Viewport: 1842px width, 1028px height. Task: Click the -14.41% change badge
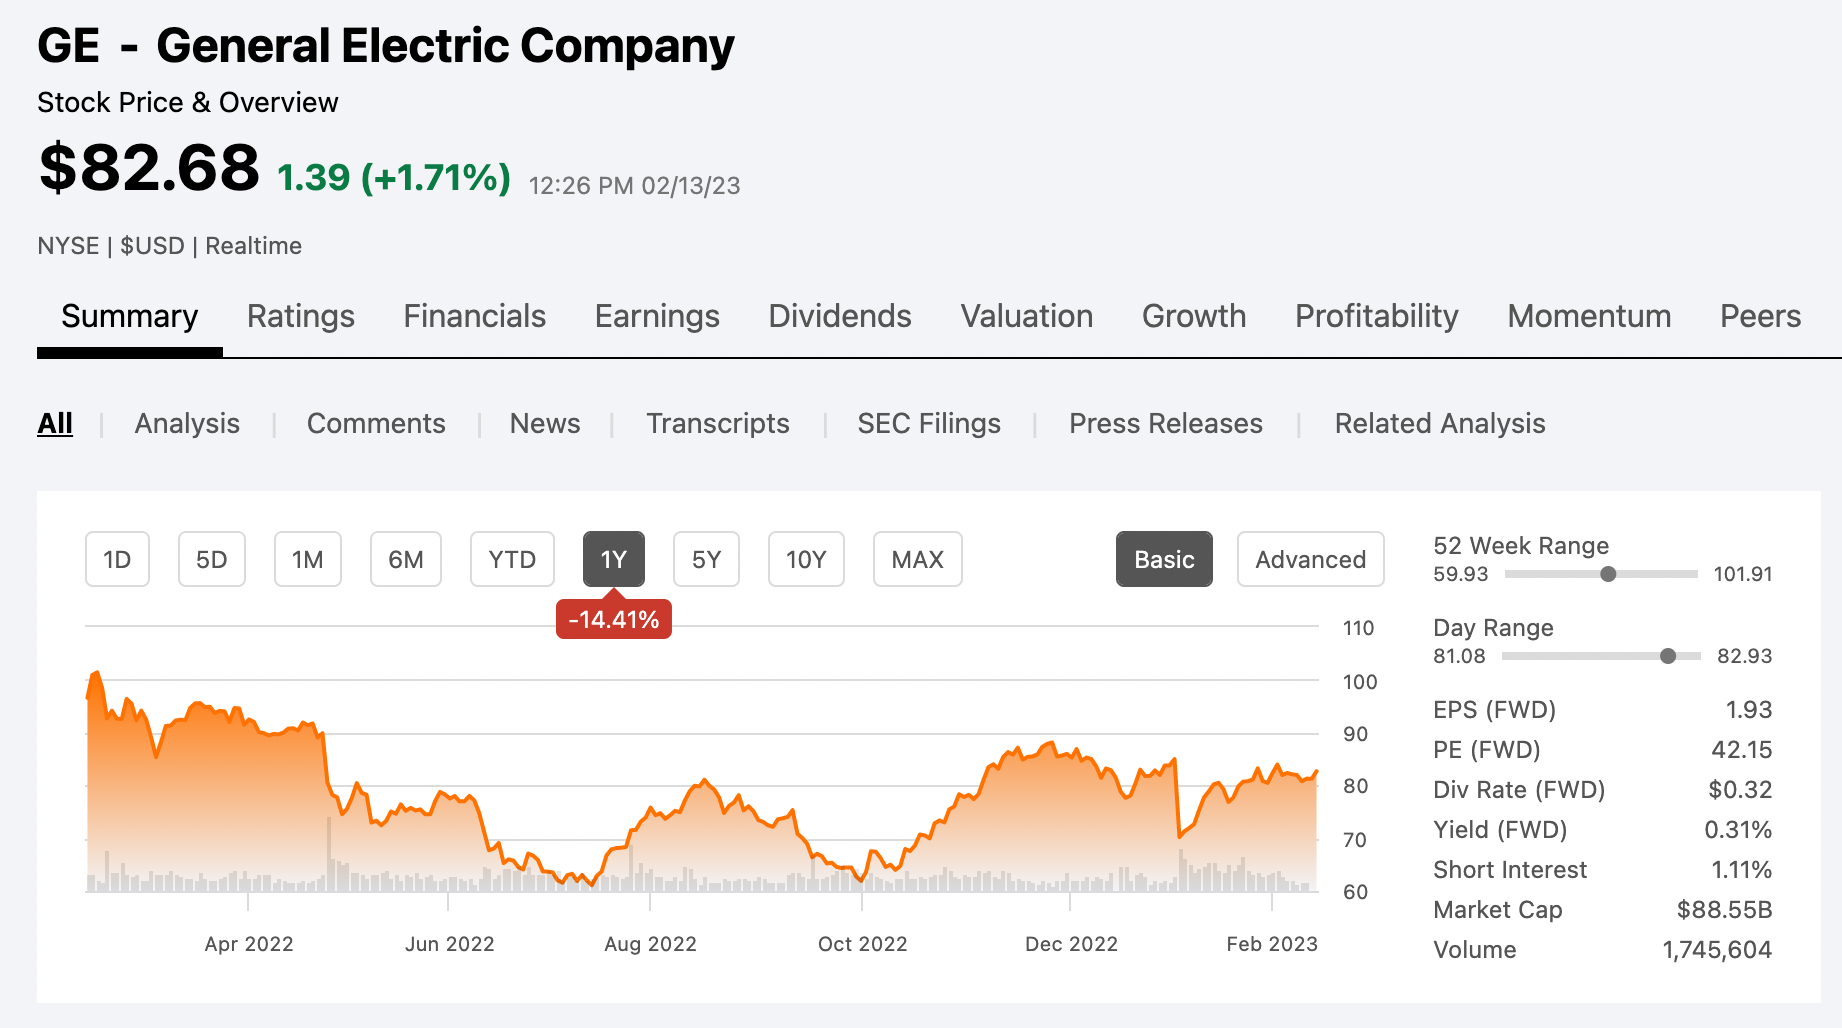click(613, 620)
